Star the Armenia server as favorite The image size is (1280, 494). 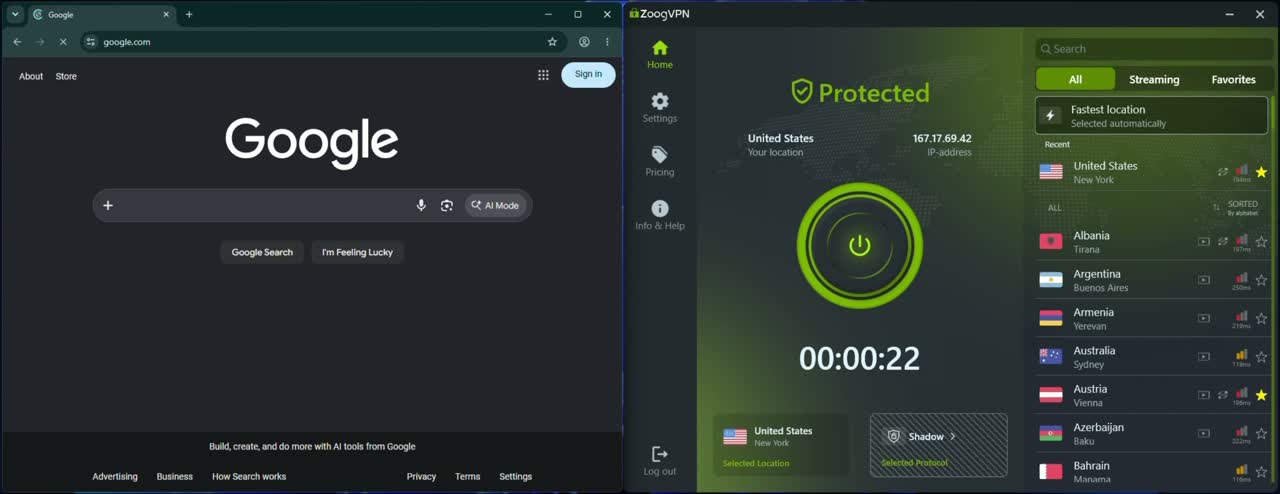[x=1261, y=318]
